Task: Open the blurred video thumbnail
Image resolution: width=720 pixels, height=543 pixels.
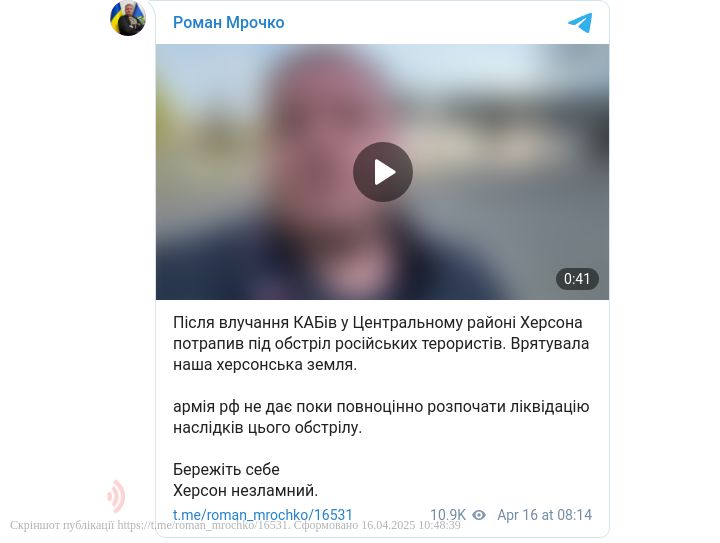Action: 382,172
